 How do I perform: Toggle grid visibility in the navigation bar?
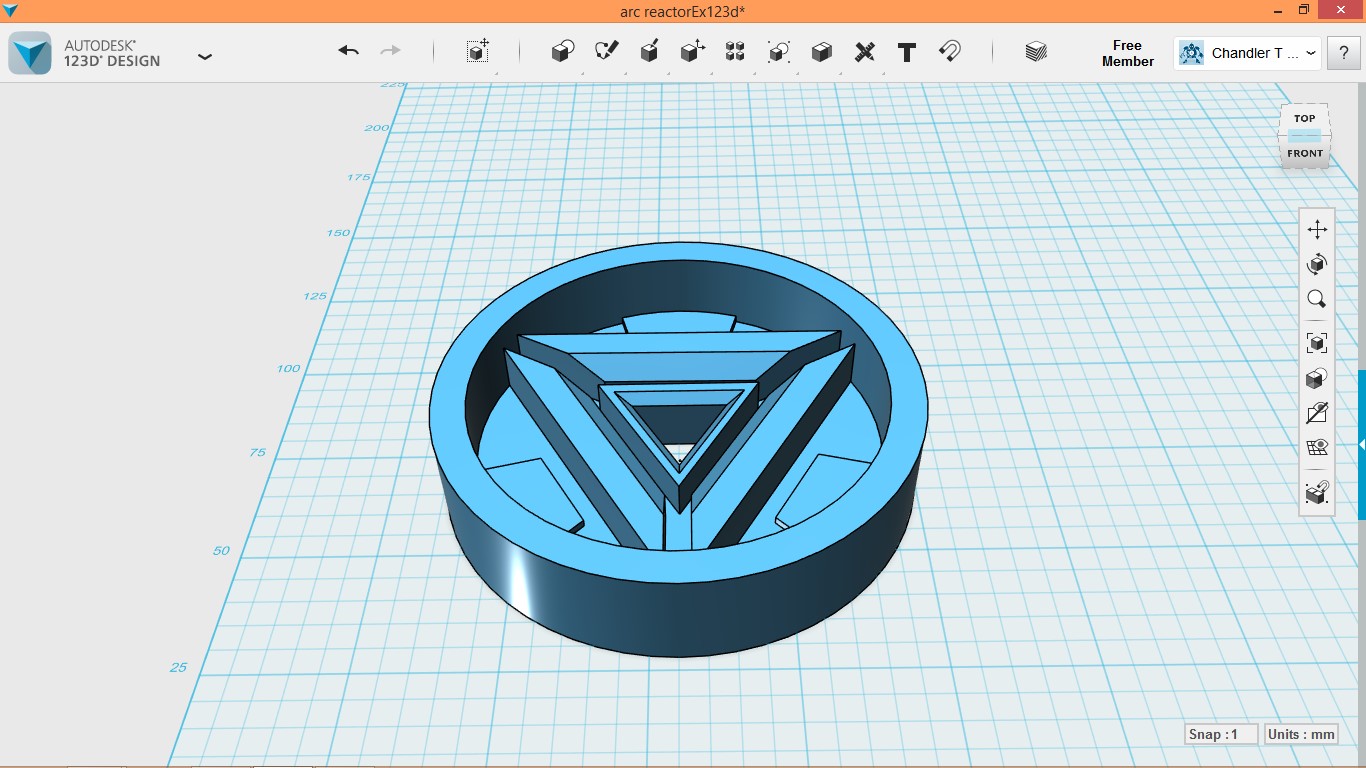[1317, 447]
